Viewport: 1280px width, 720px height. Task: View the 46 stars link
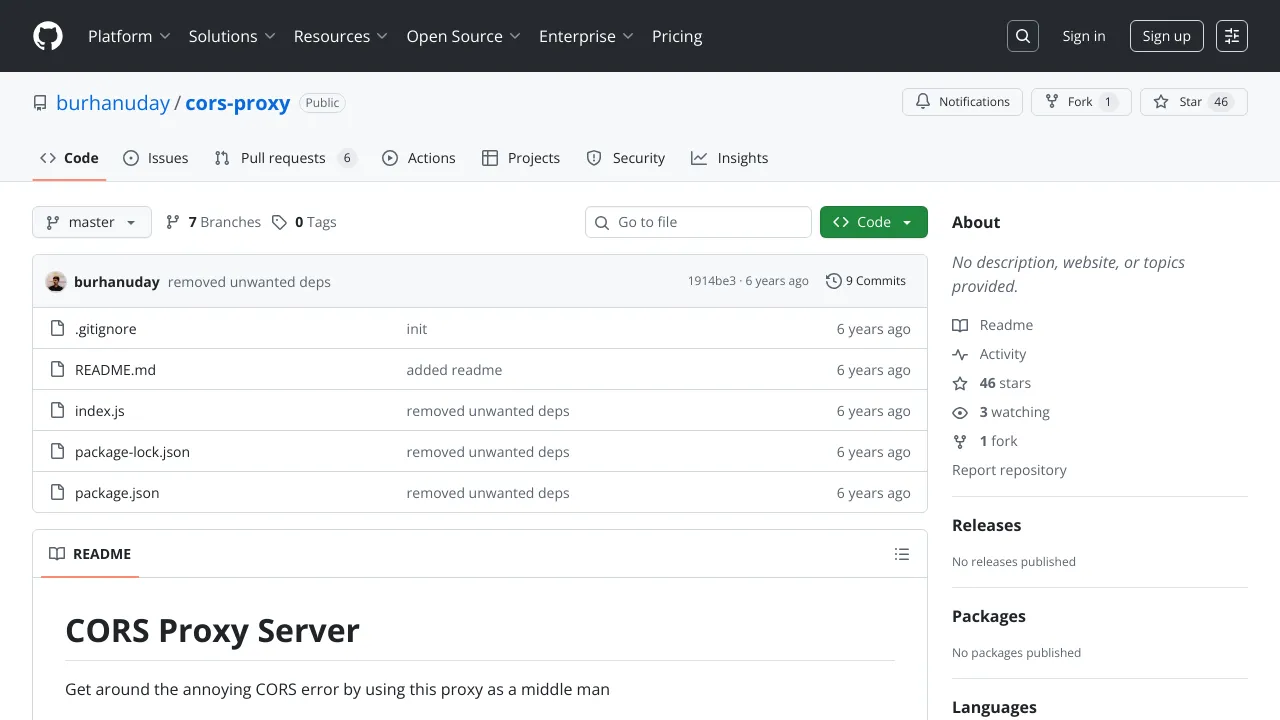(x=991, y=383)
